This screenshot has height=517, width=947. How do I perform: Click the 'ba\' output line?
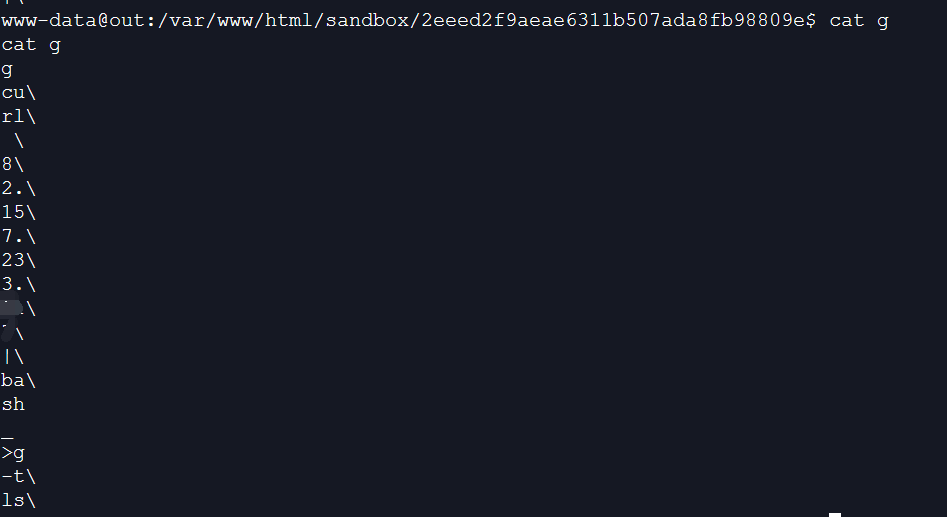pos(19,381)
